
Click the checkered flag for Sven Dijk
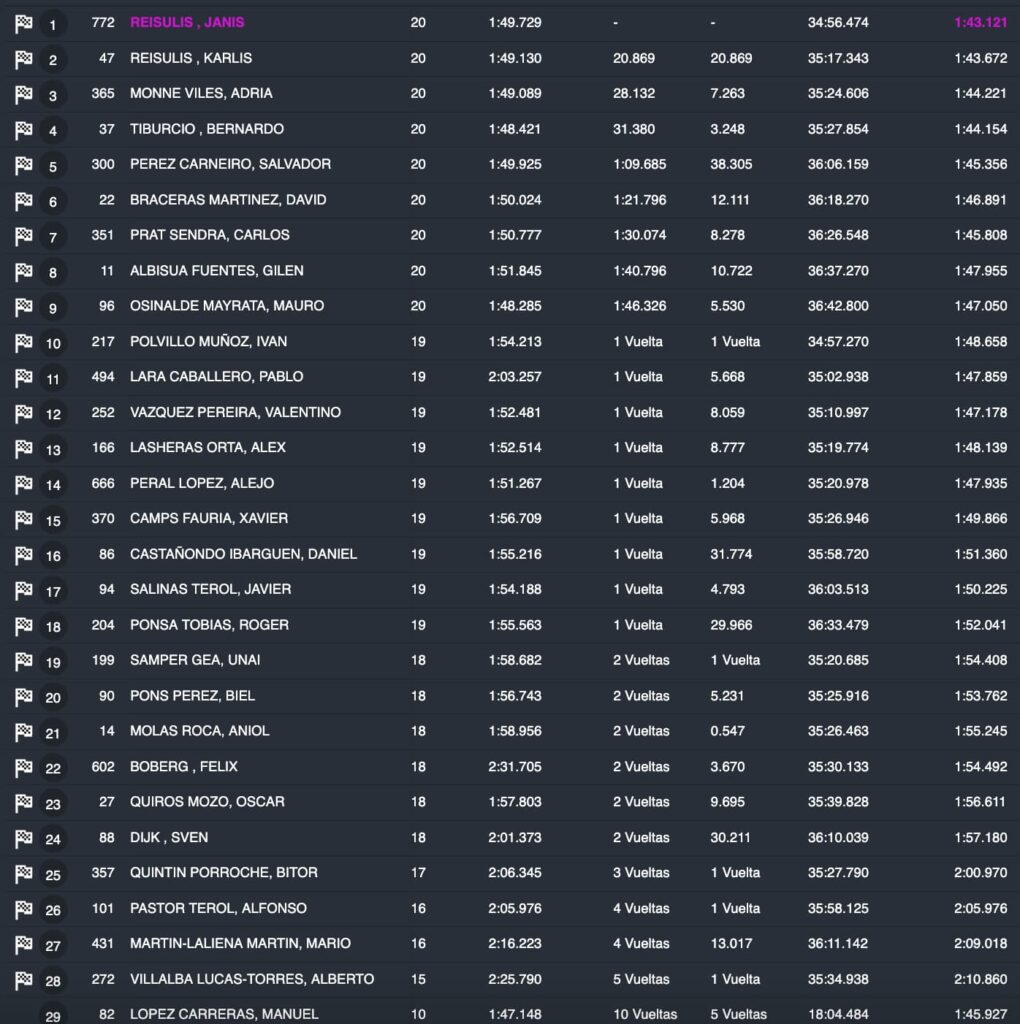pyautogui.click(x=23, y=838)
